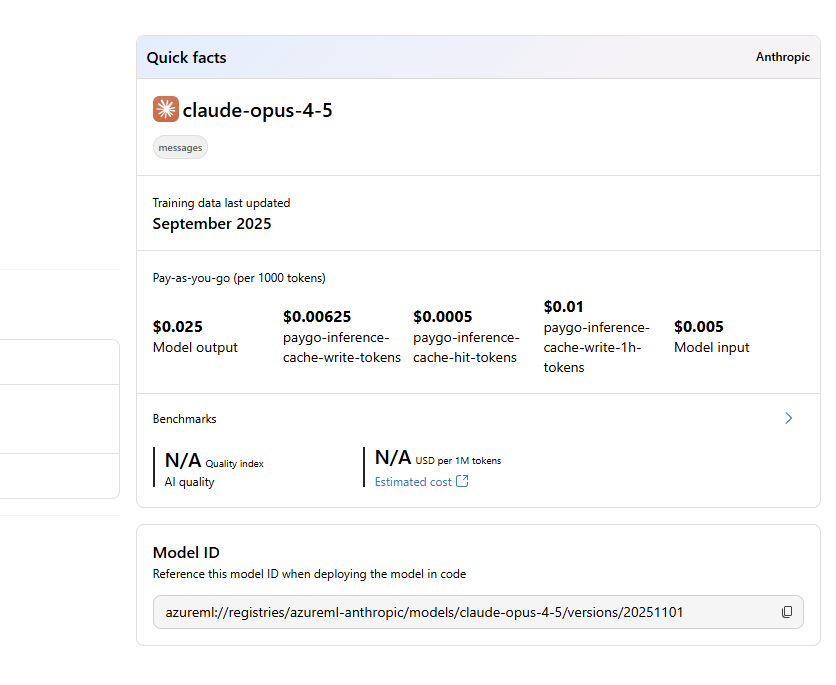This screenshot has width=836, height=685.
Task: Select the $0.025 Model output price
Action: [x=178, y=327]
